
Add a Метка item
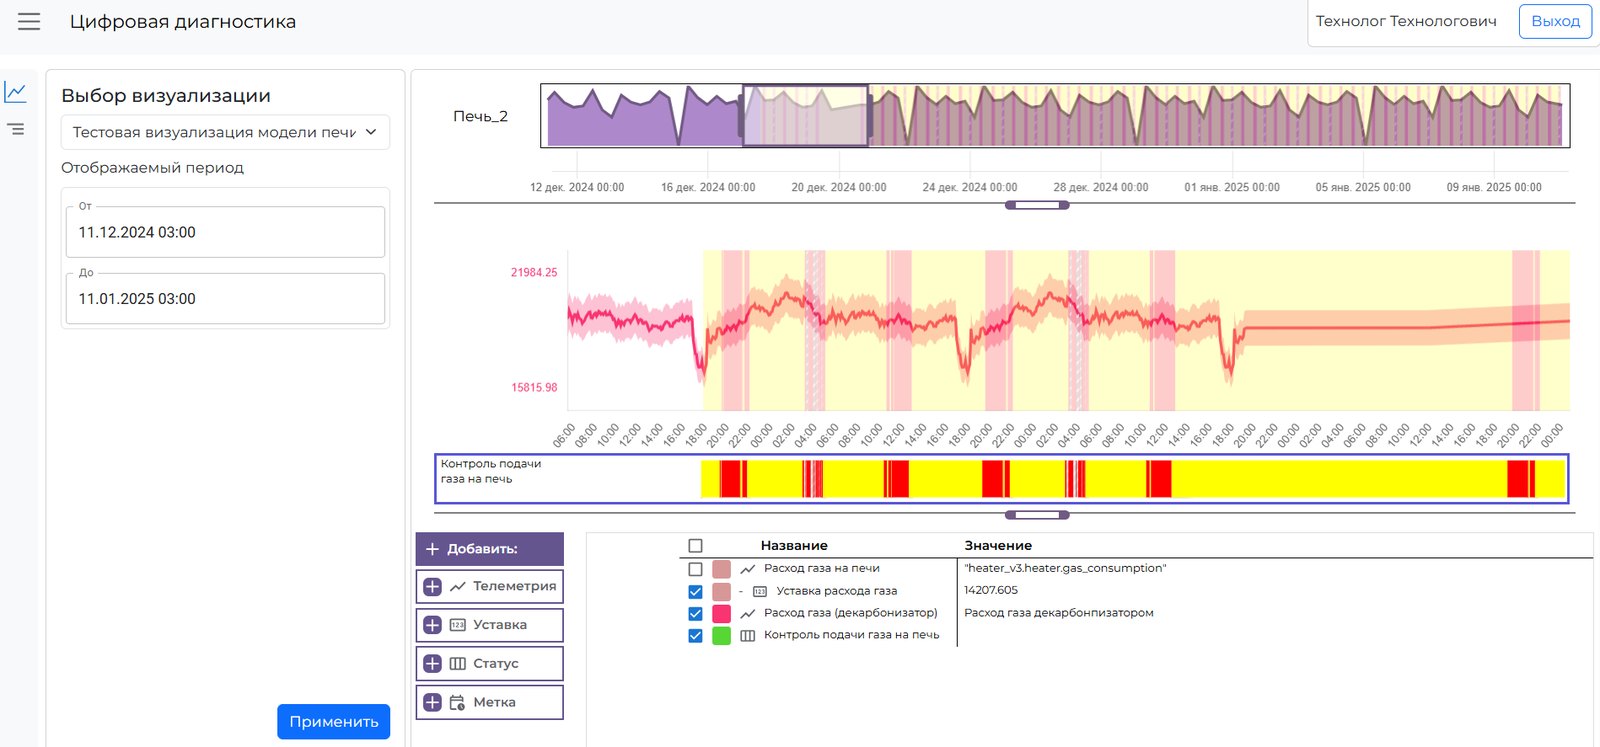(x=490, y=703)
